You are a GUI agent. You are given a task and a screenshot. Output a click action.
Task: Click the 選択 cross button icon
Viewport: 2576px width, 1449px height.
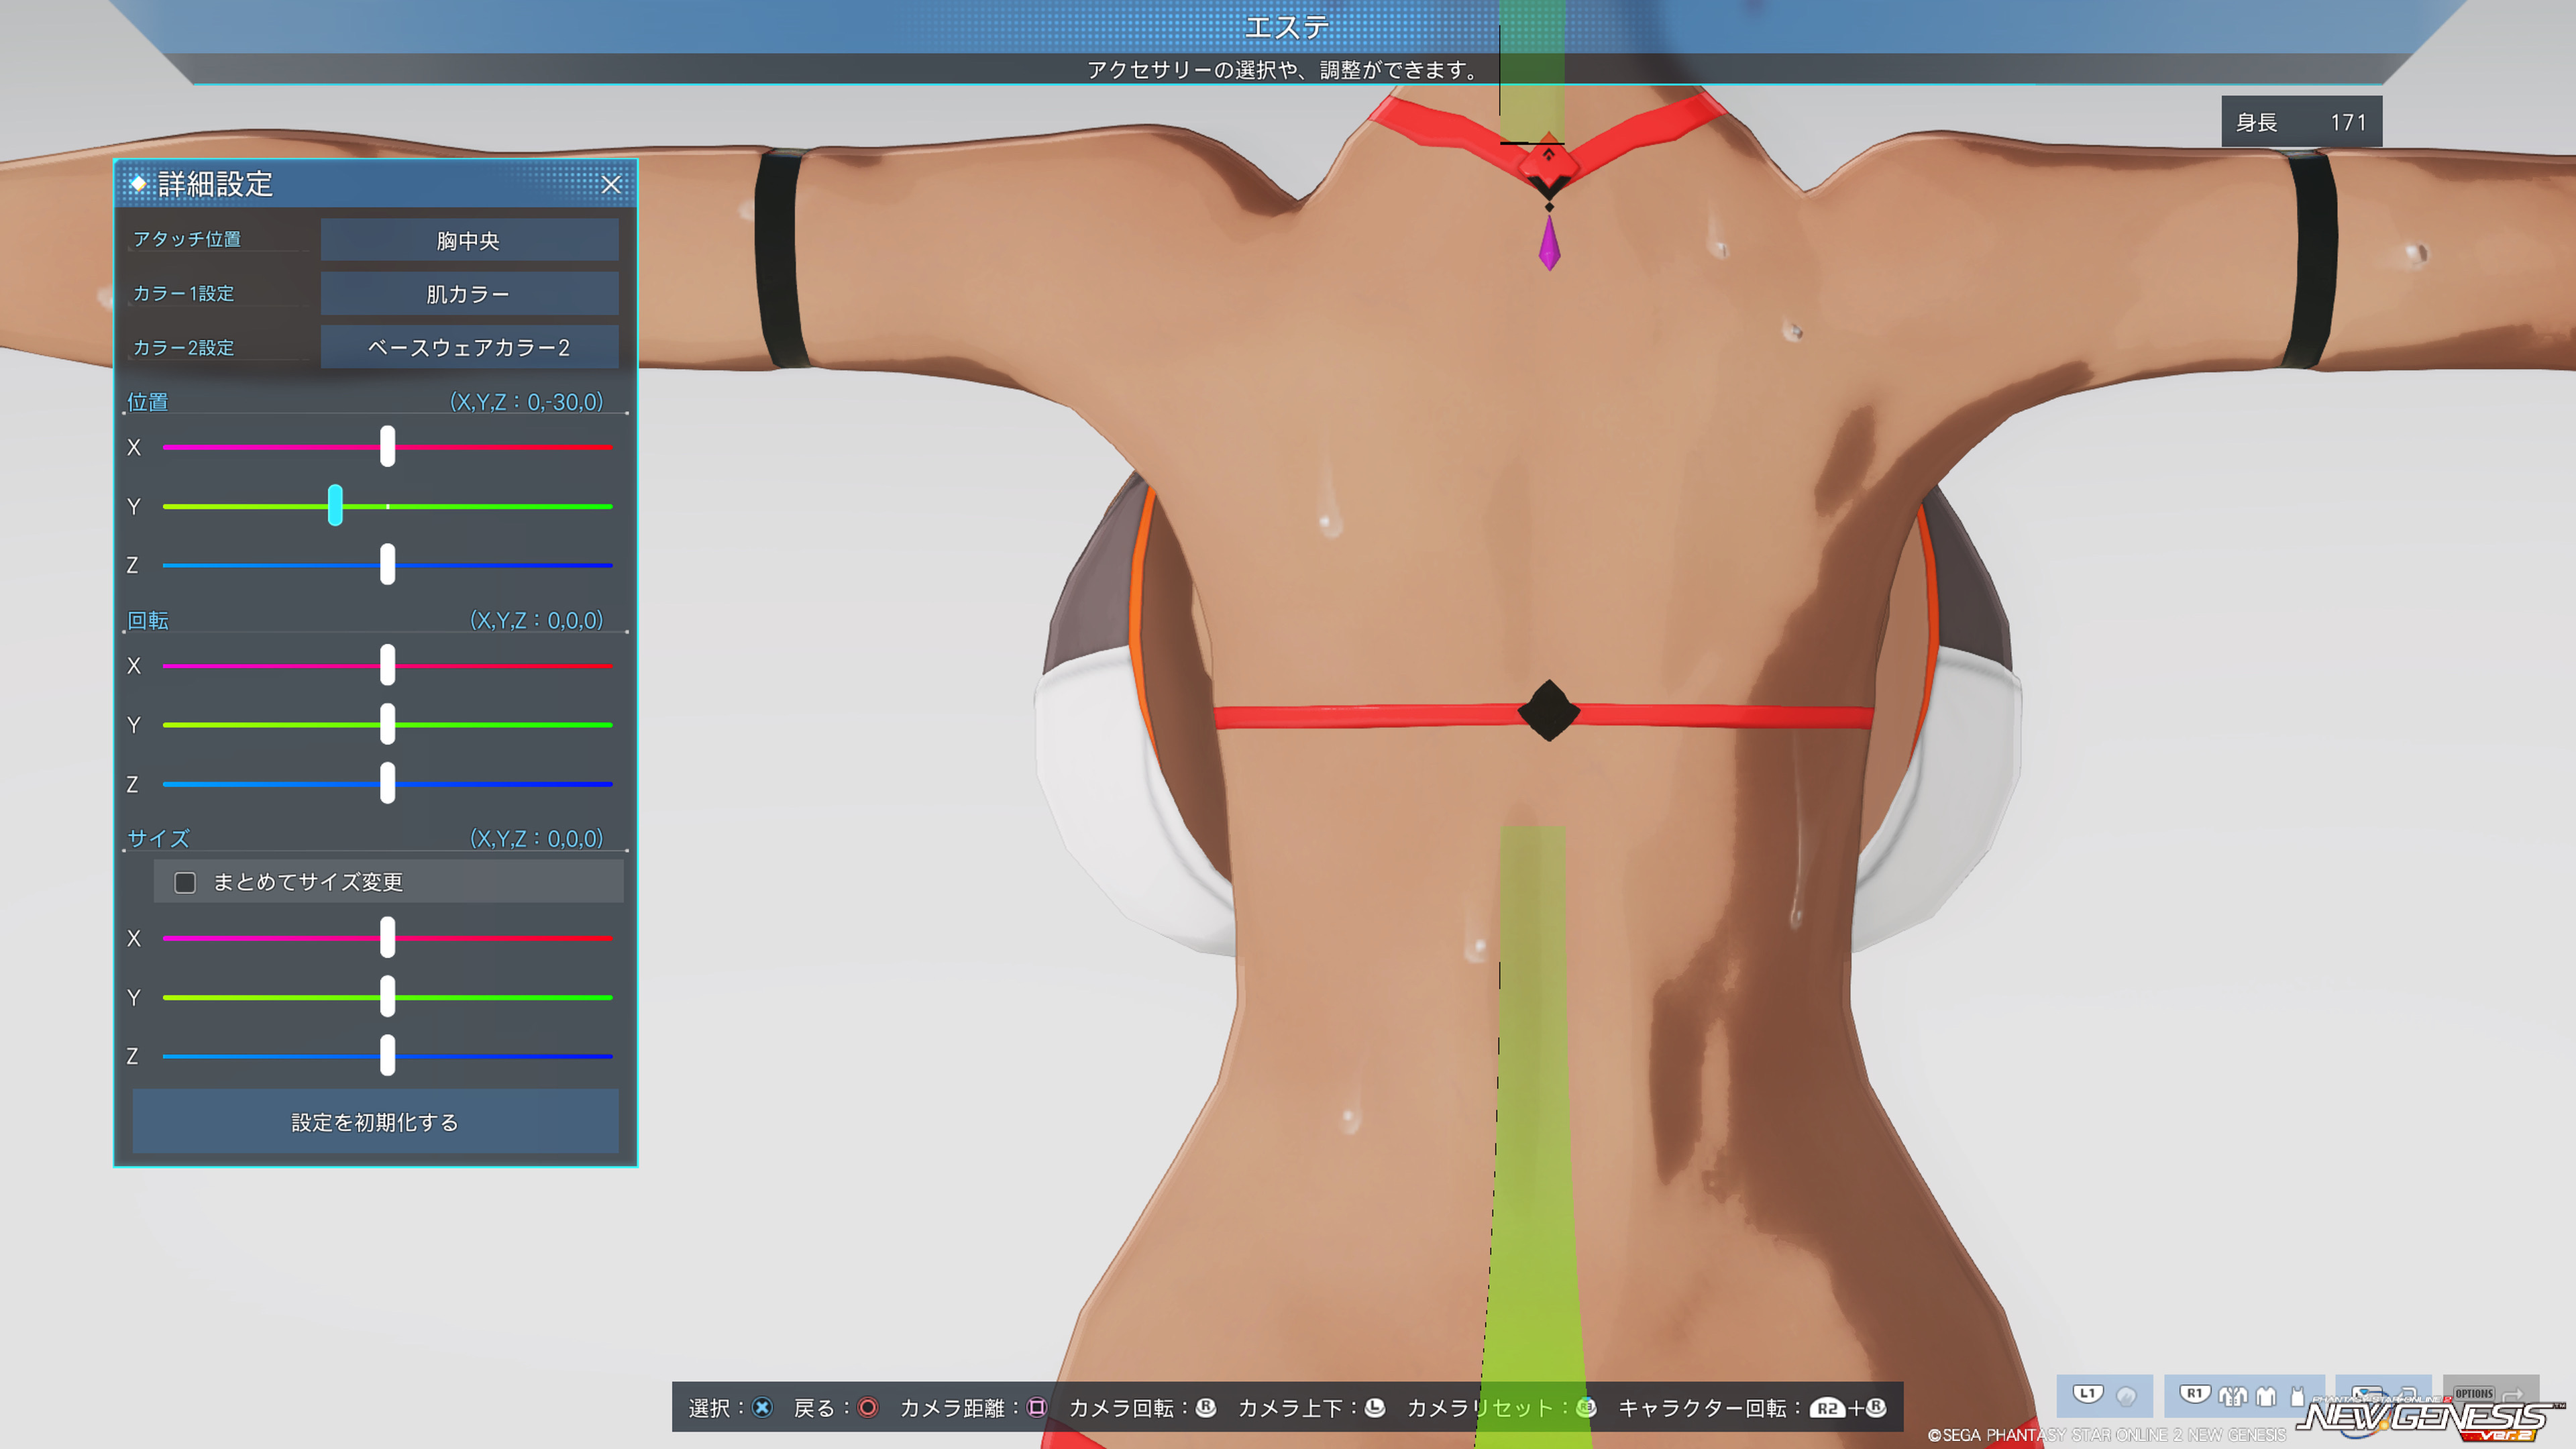coord(762,1408)
